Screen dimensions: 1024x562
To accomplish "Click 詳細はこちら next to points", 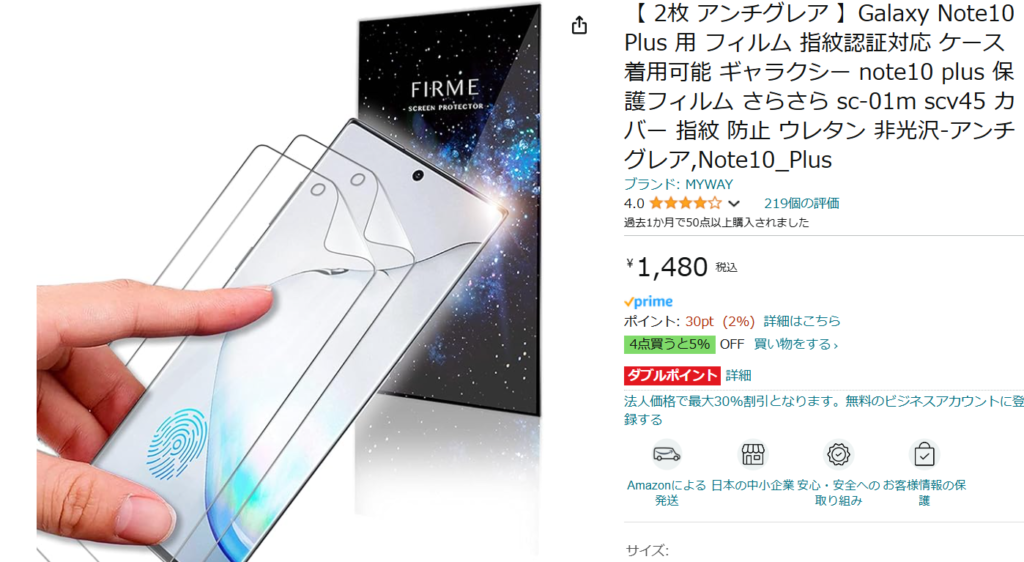I will click(x=802, y=321).
